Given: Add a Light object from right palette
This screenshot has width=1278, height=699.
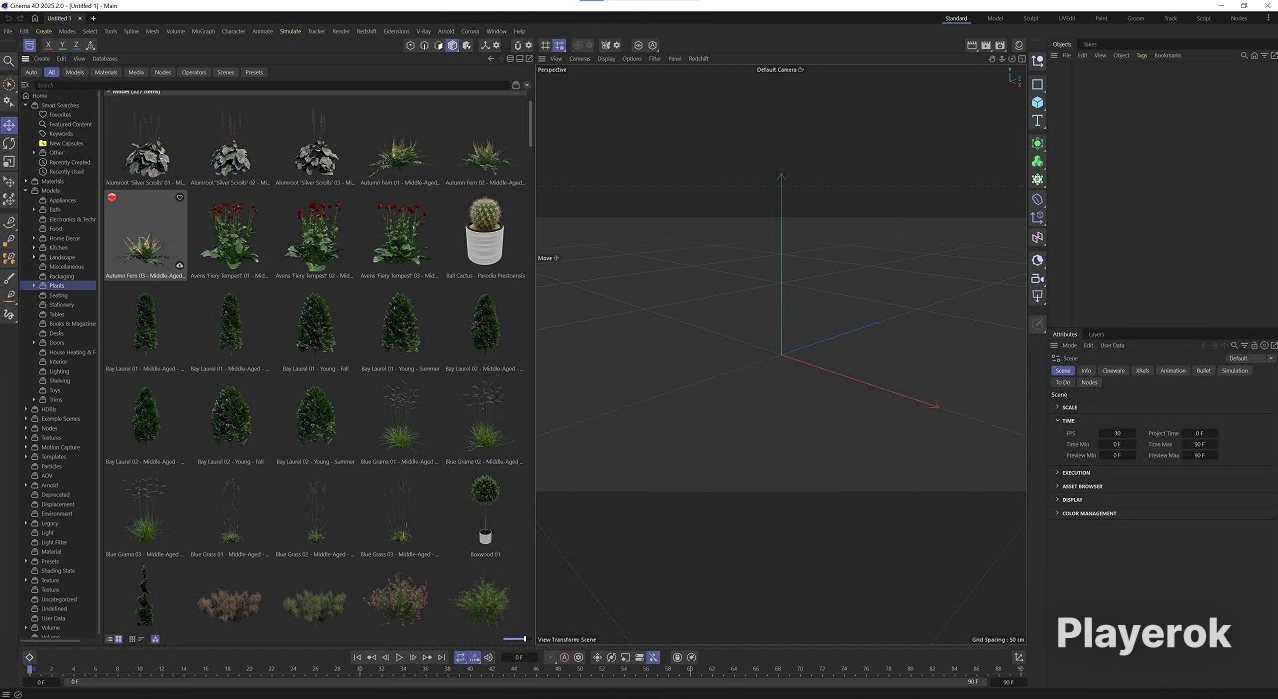Looking at the screenshot, I should (x=1038, y=296).
